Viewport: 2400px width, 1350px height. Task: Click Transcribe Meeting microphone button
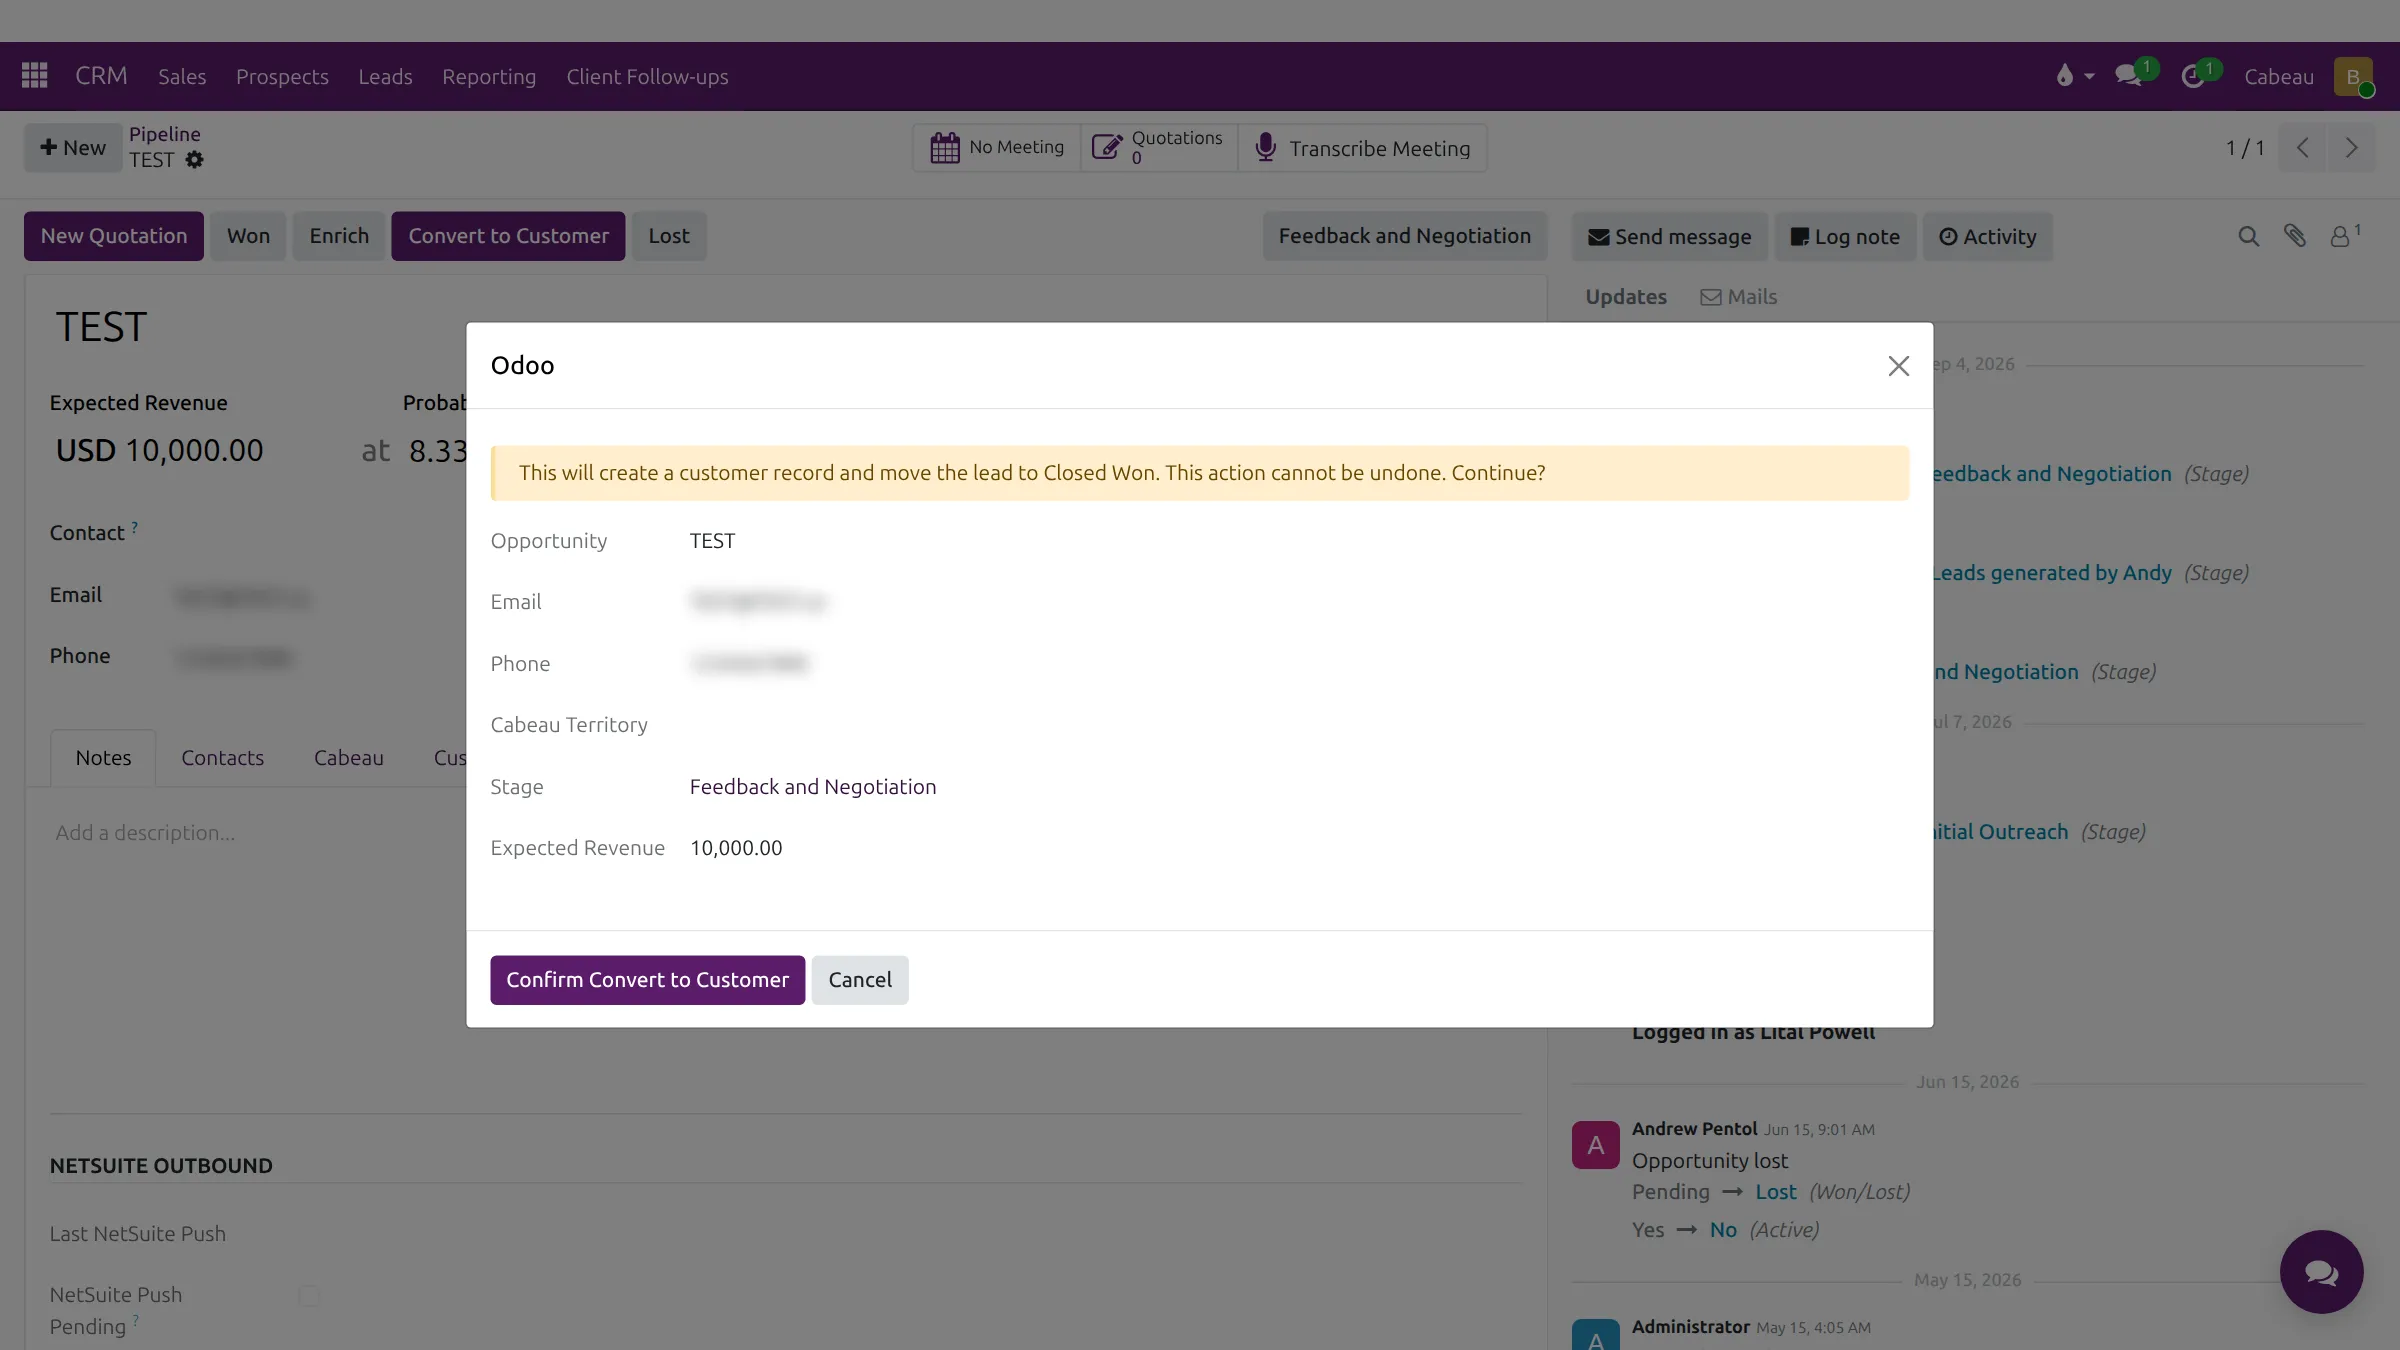[x=1362, y=148]
